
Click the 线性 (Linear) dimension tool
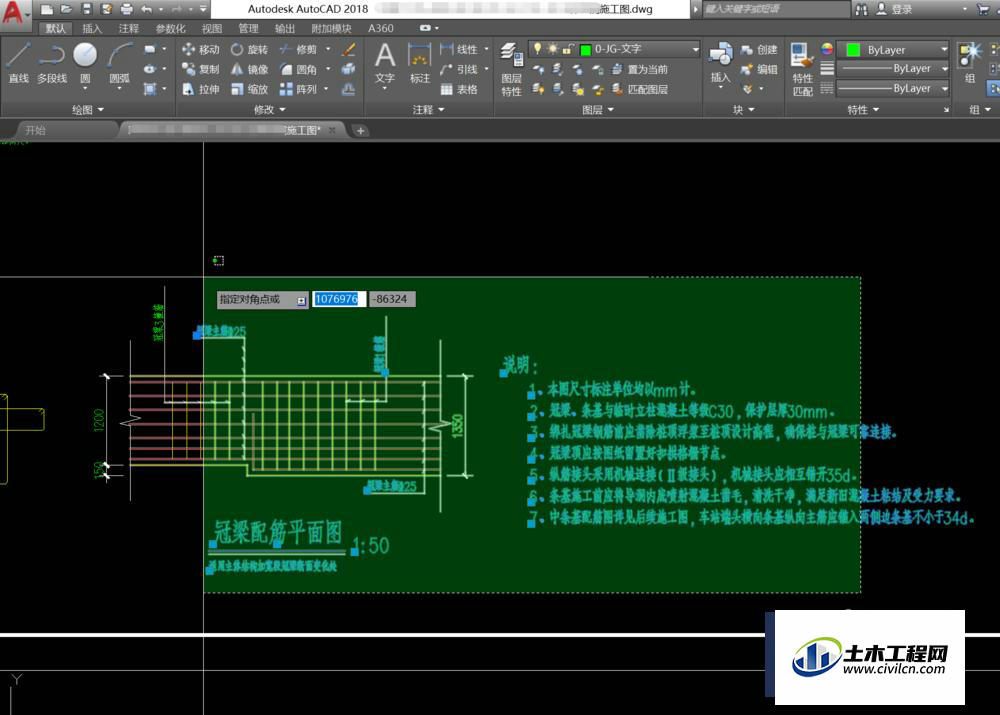(x=459, y=49)
